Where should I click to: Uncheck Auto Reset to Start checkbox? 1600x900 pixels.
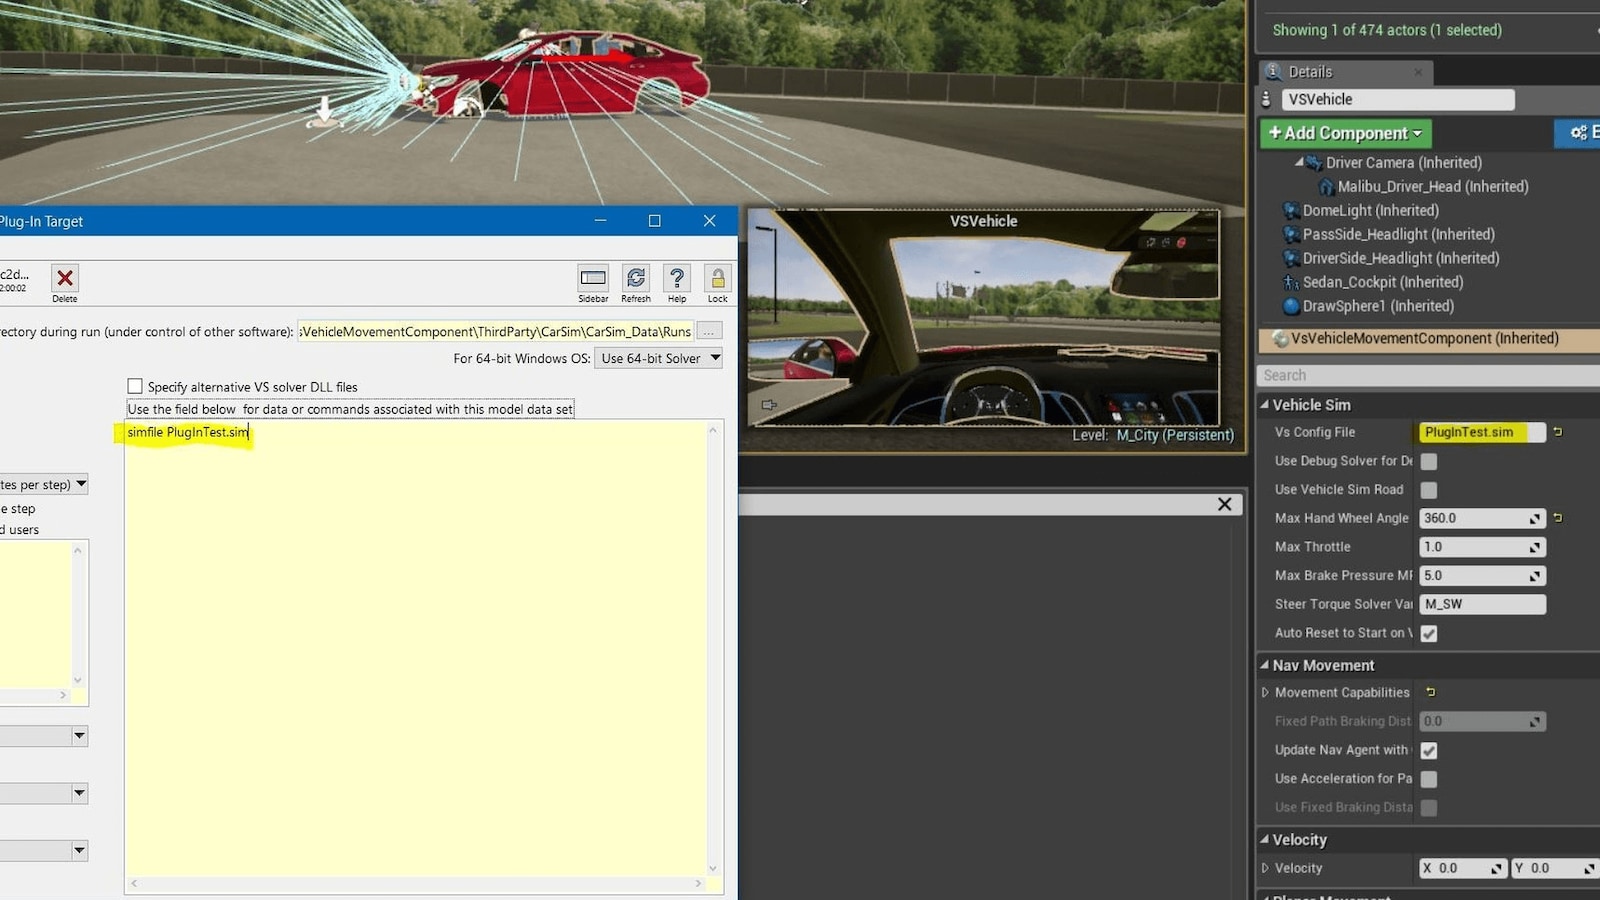coord(1429,633)
